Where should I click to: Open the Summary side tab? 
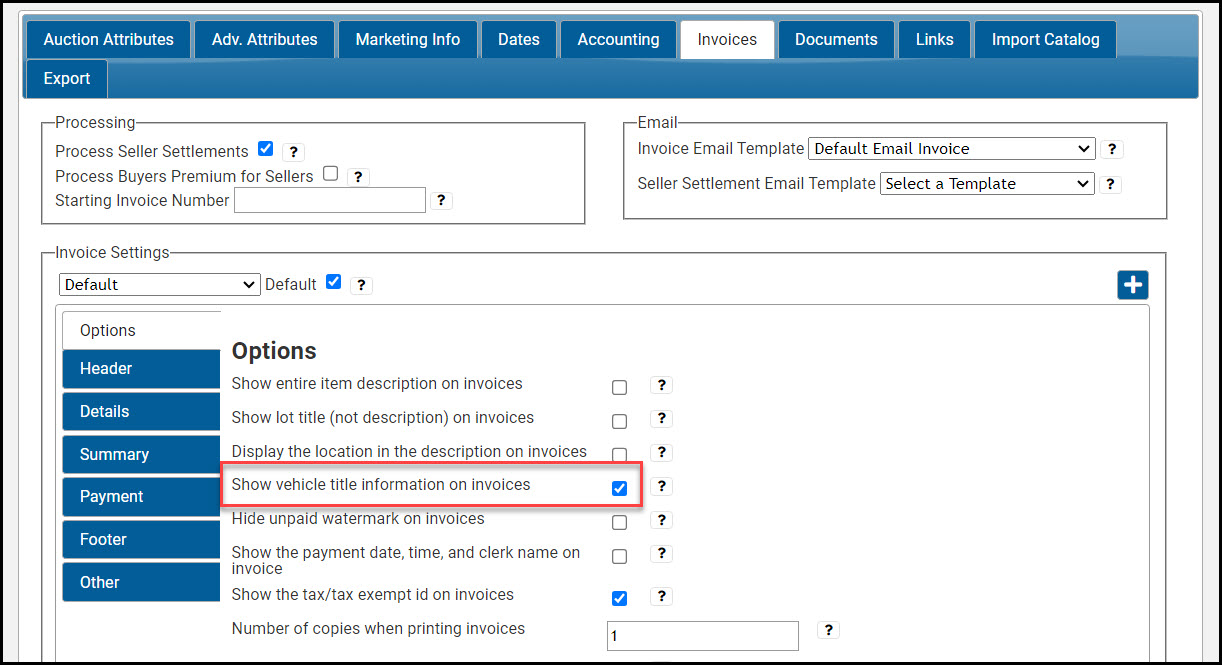141,455
